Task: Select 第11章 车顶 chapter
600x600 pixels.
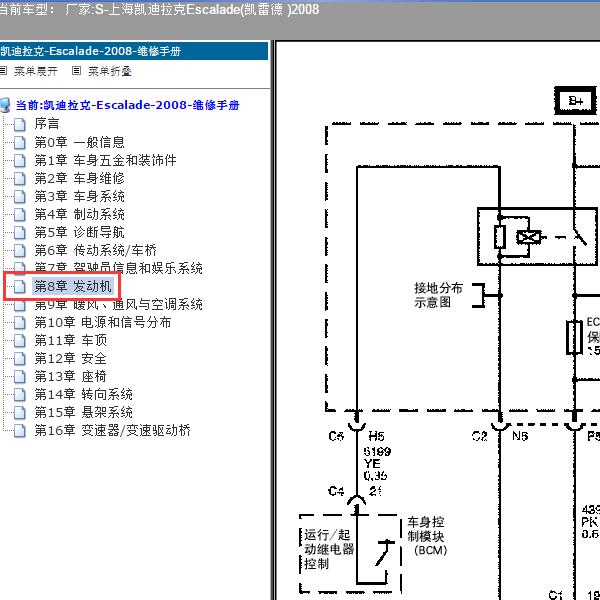Action: (70, 340)
